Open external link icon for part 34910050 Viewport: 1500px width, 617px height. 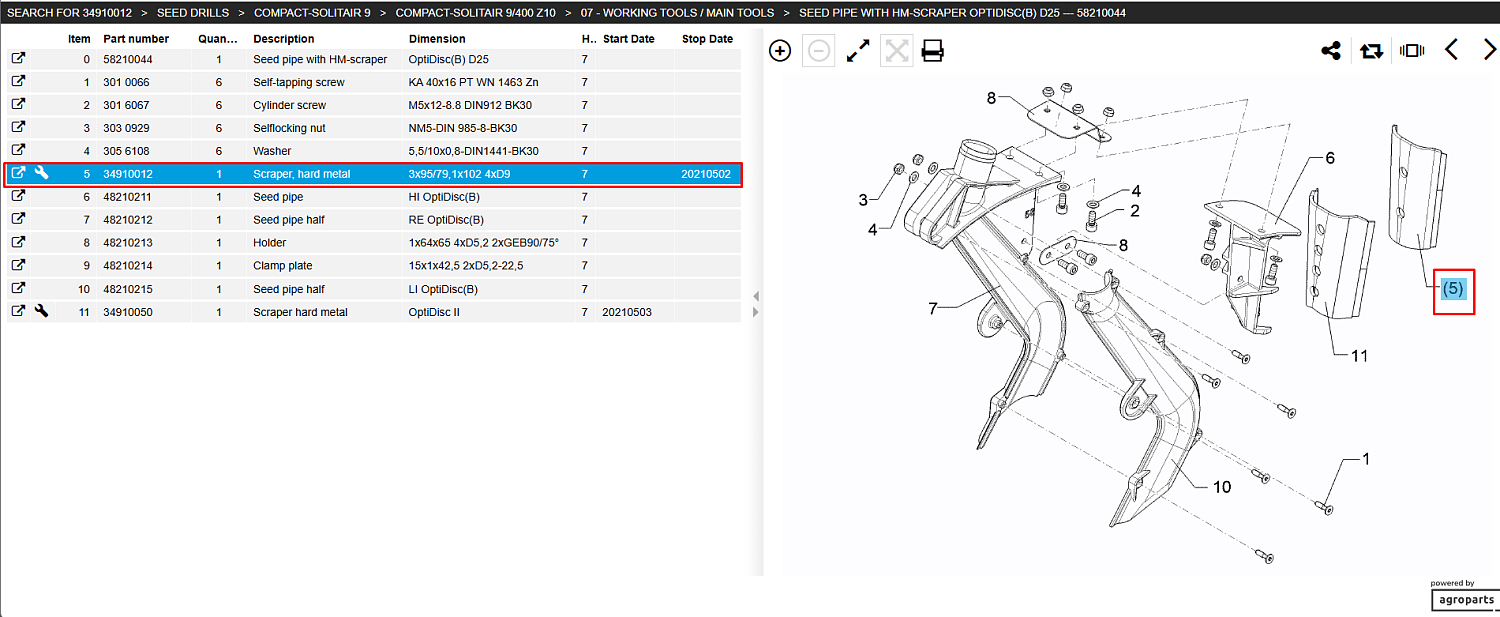18,312
